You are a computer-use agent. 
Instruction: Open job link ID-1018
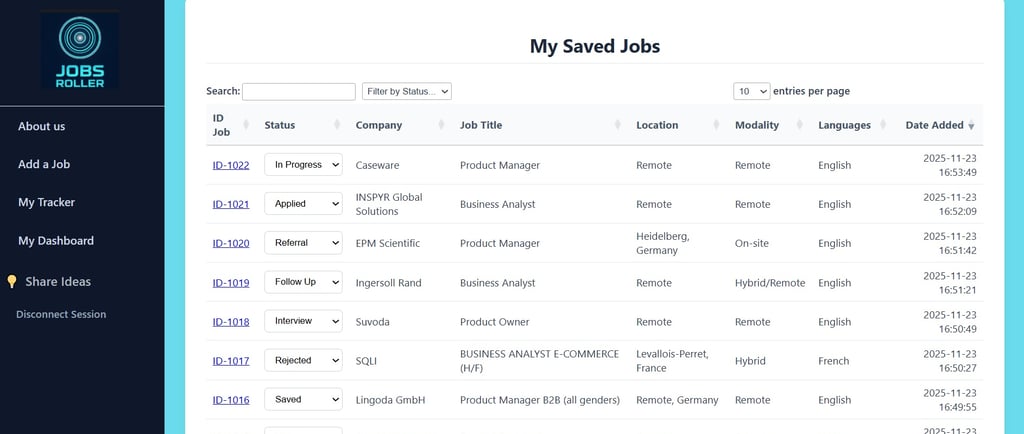point(231,322)
